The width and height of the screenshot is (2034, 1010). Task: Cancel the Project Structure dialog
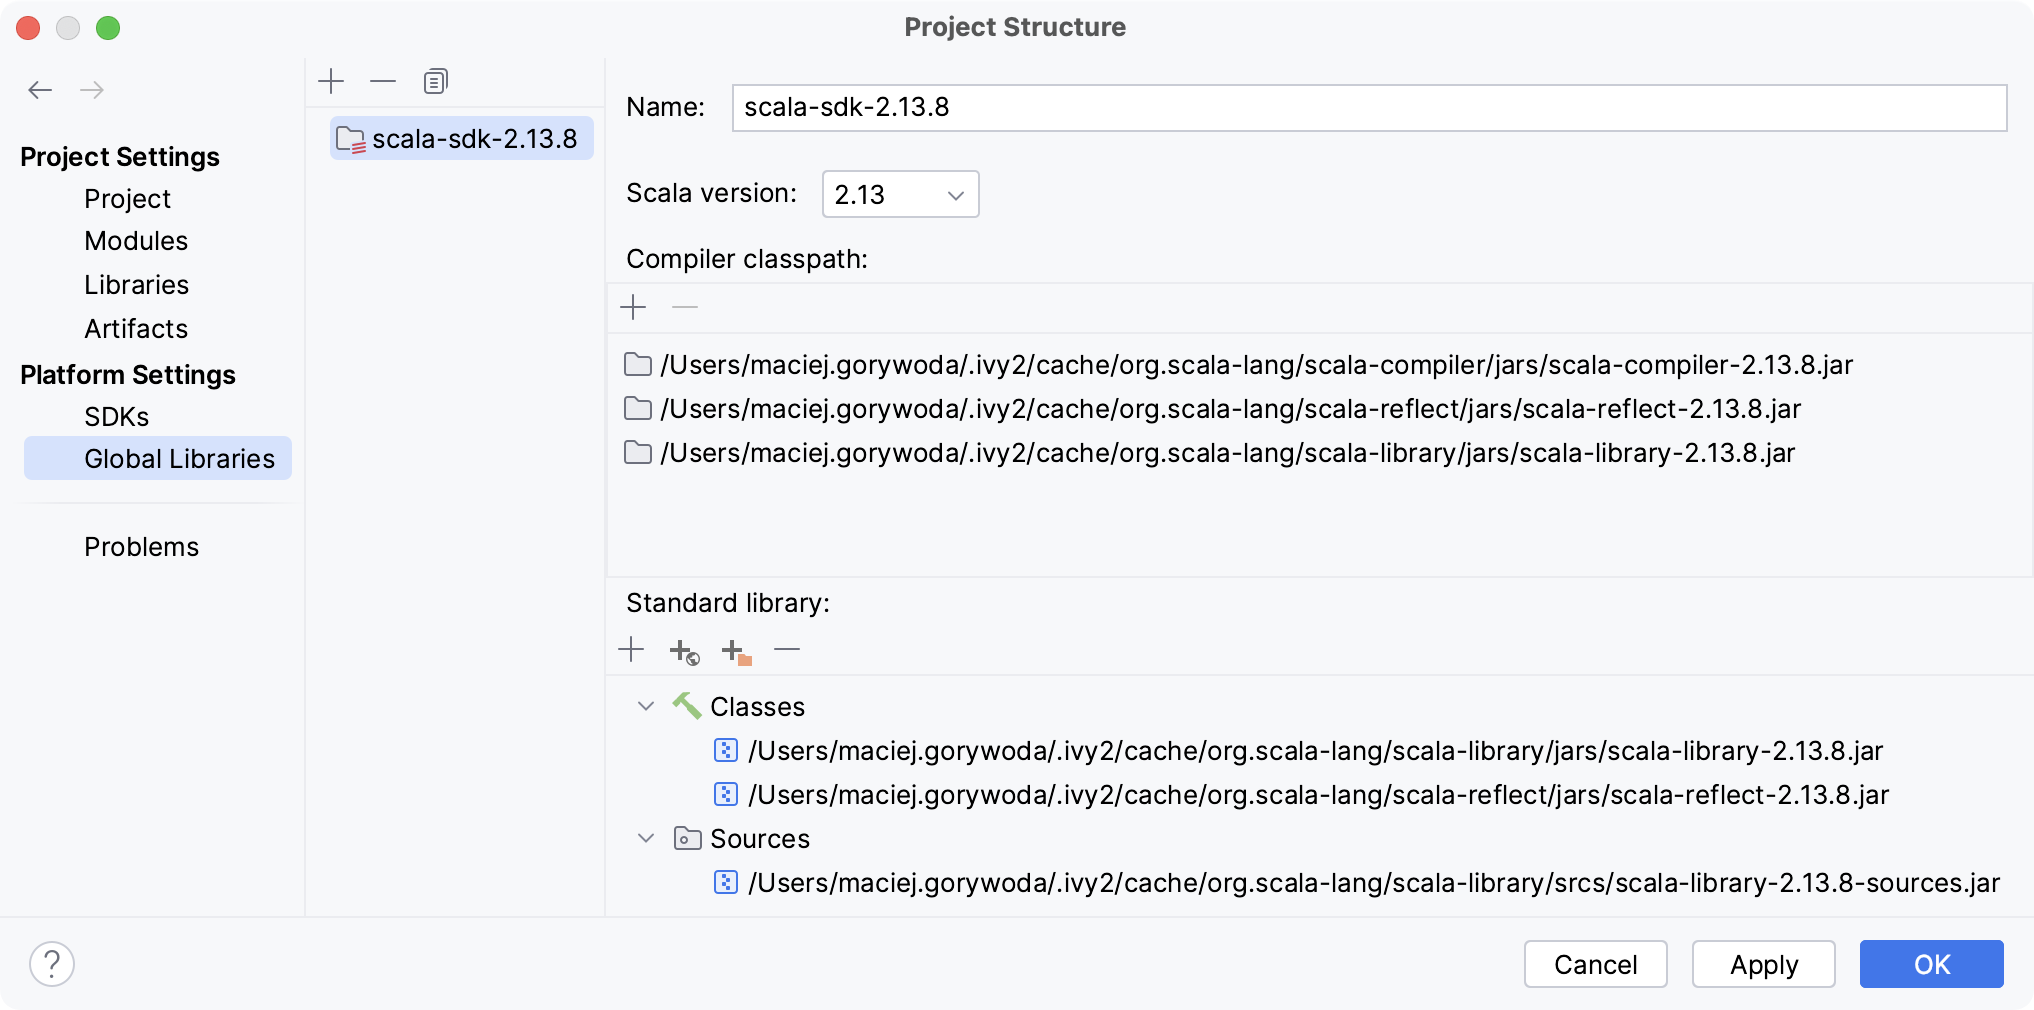point(1594,964)
